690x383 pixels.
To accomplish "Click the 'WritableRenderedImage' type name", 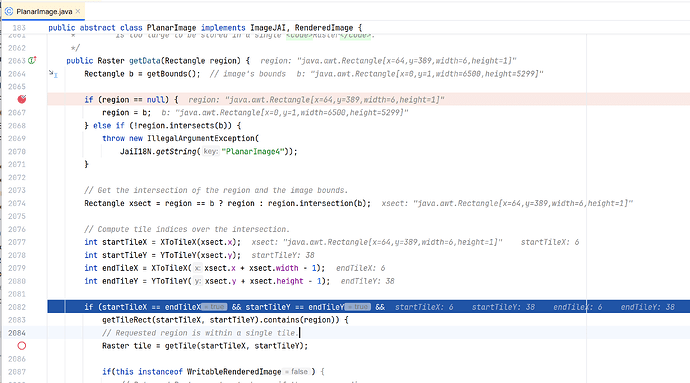I will pyautogui.click(x=234, y=372).
